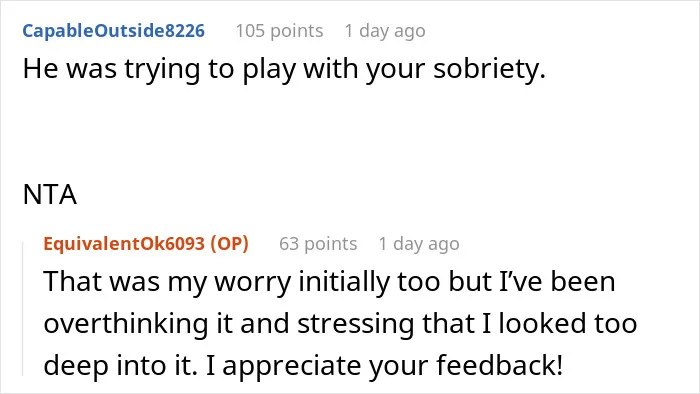Click the 'NTA' verdict text

click(x=50, y=195)
